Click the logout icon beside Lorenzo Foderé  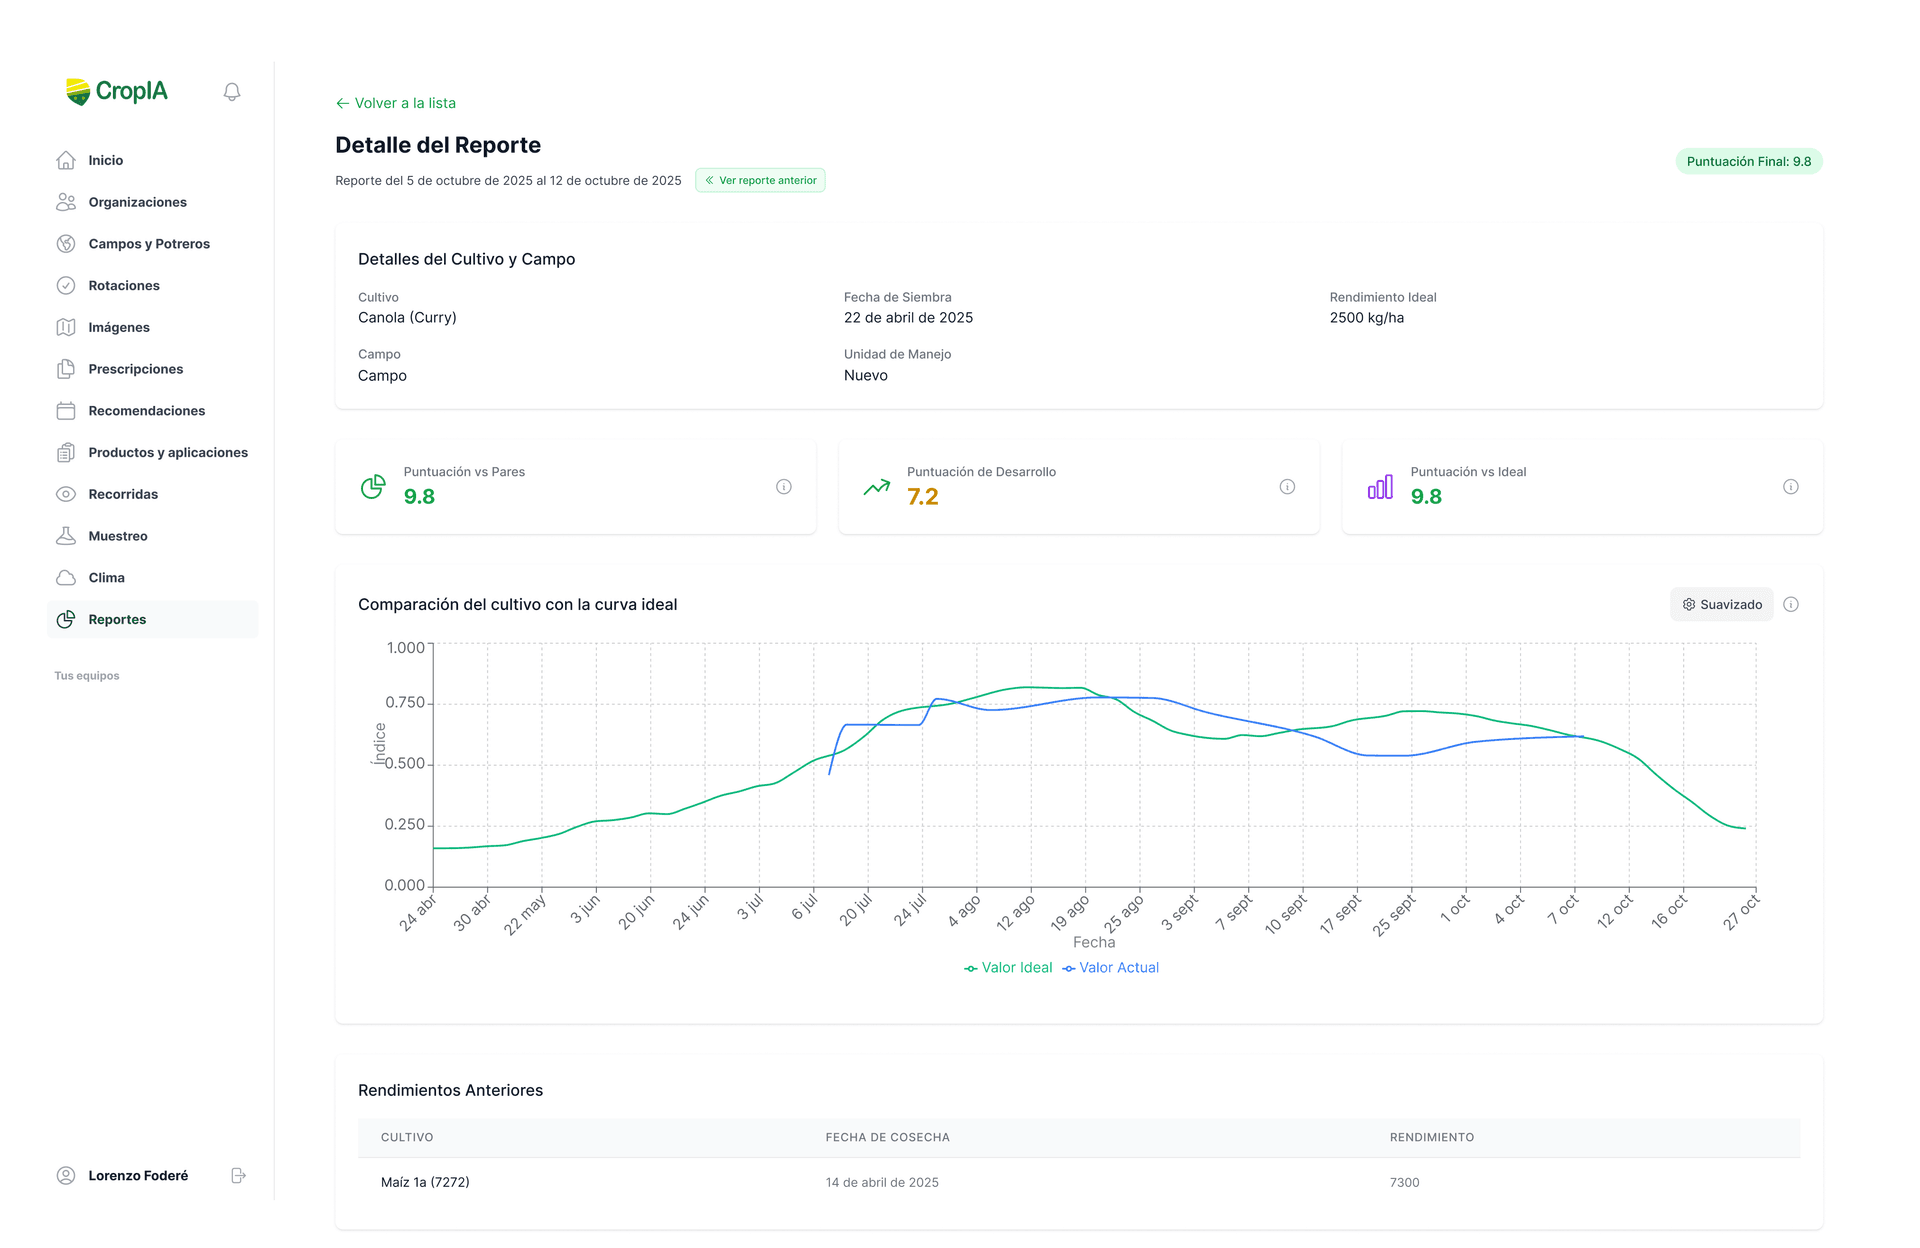coord(238,1175)
